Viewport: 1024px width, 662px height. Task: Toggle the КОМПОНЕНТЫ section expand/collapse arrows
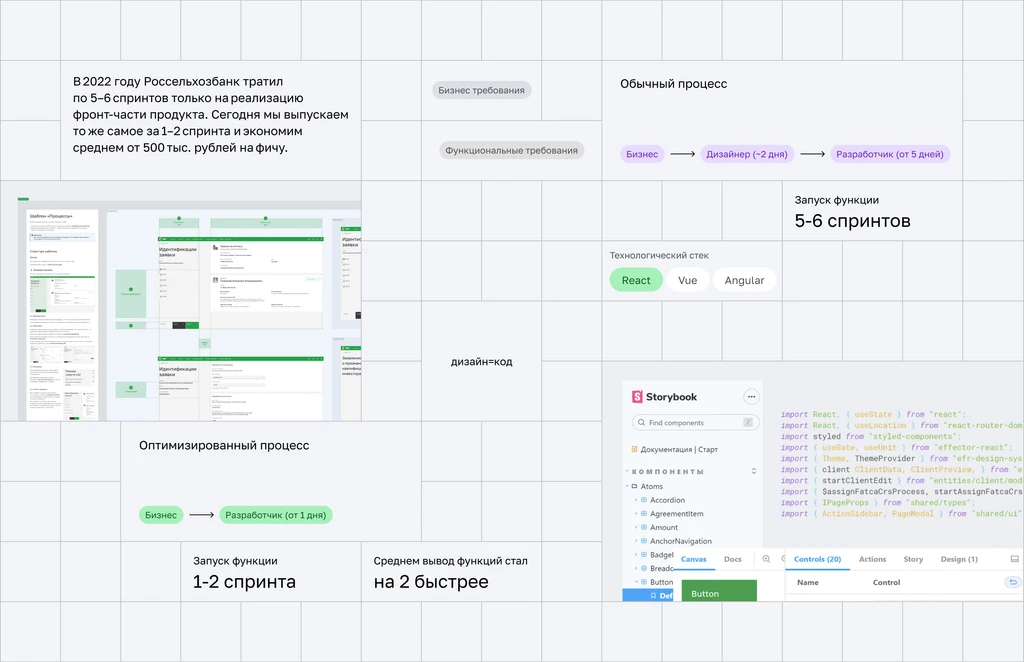click(752, 471)
